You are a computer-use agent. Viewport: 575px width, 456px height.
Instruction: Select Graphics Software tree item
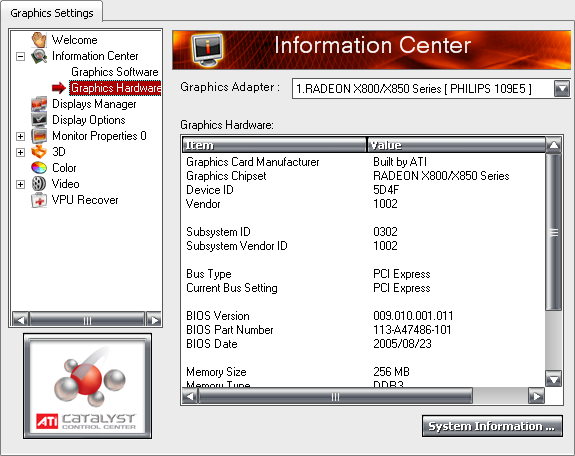(115, 72)
